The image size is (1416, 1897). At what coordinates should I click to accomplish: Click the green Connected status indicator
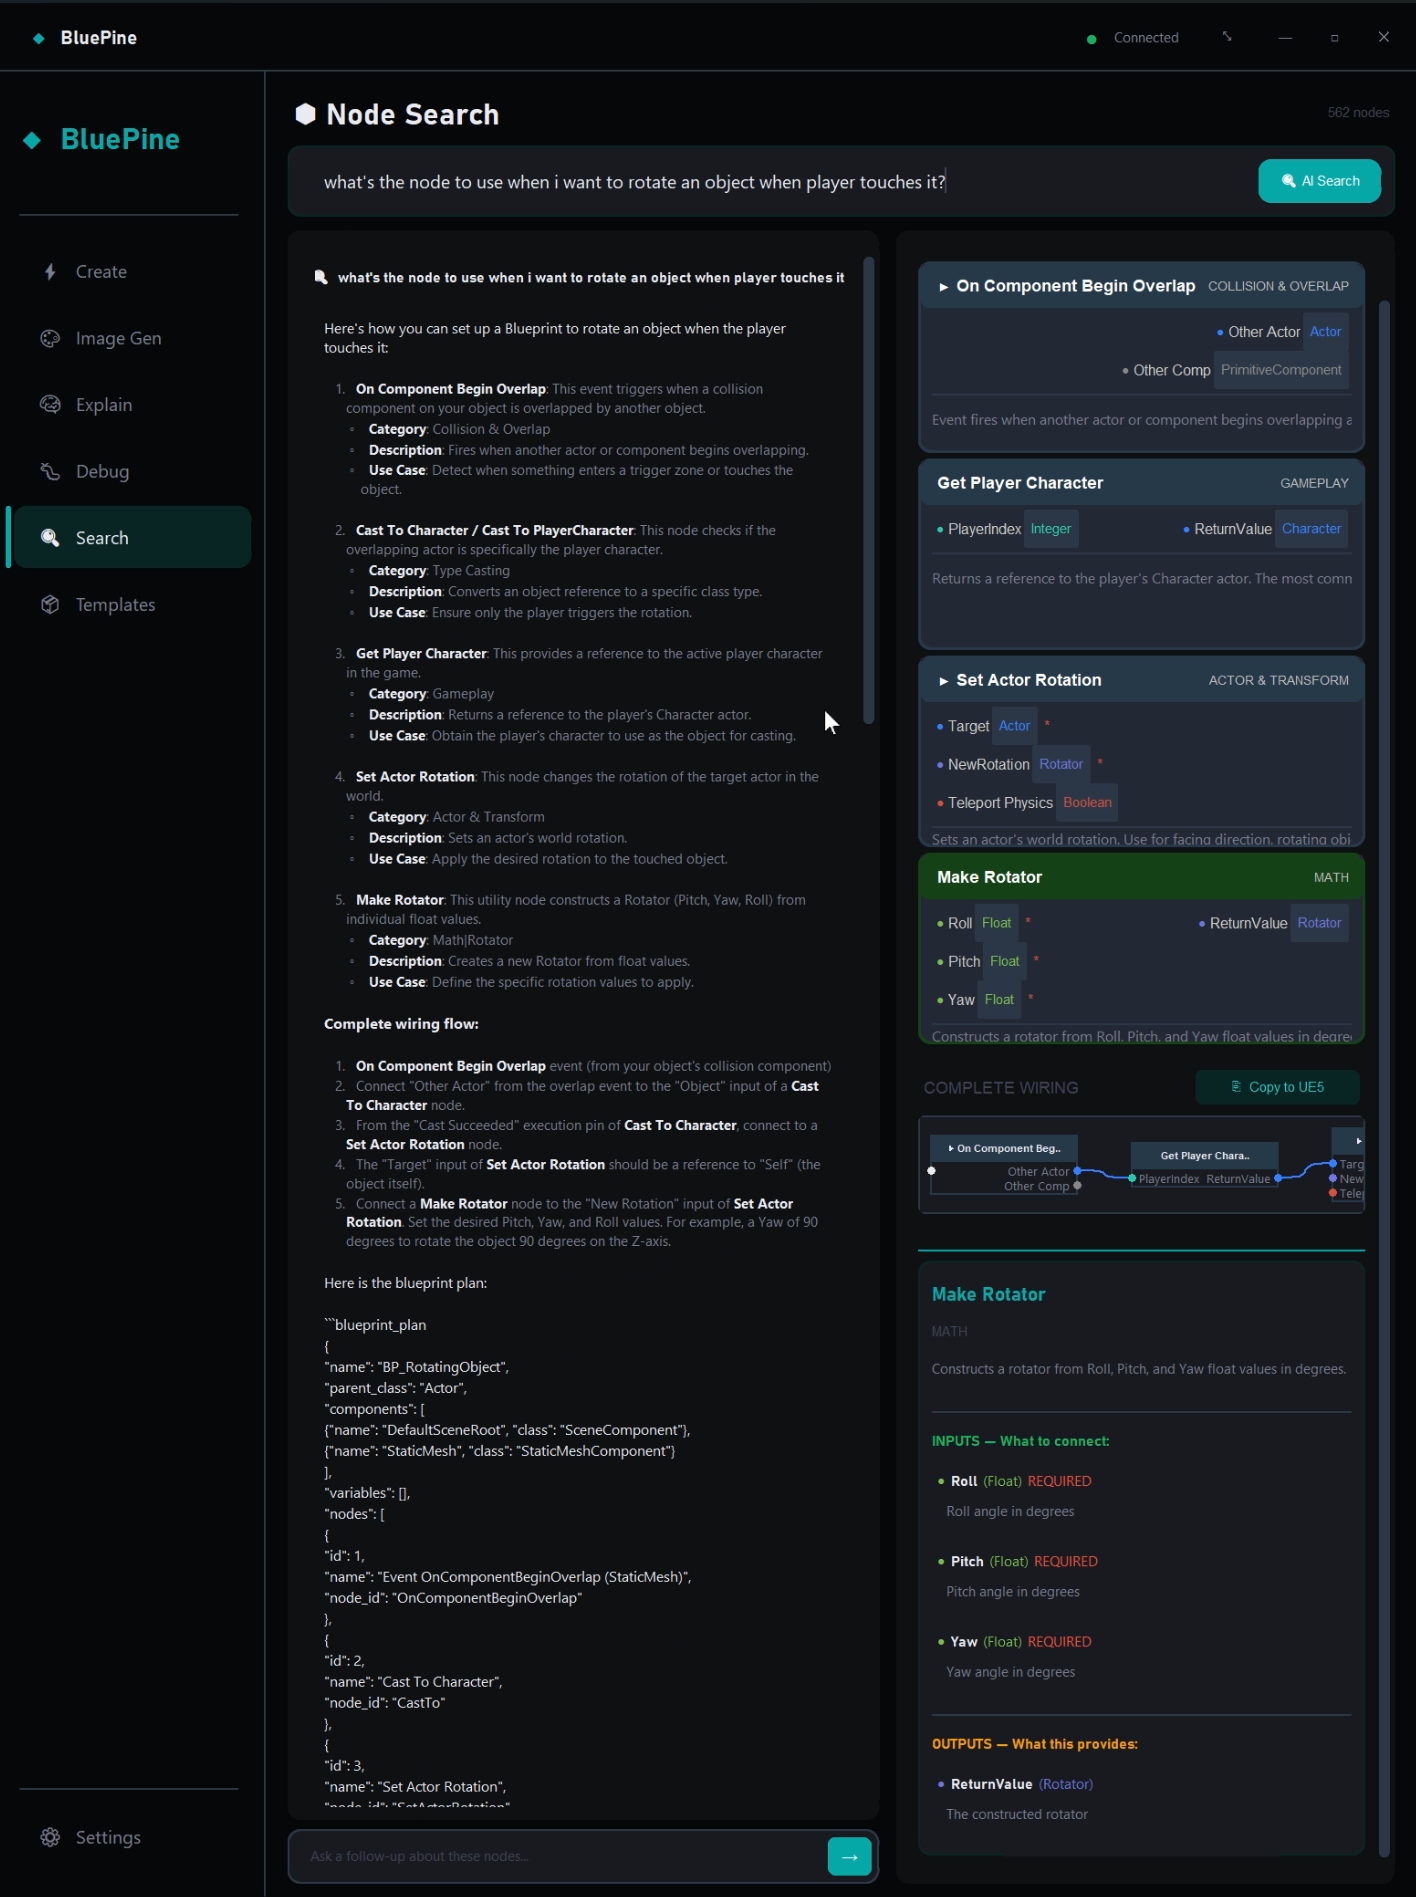click(x=1092, y=39)
